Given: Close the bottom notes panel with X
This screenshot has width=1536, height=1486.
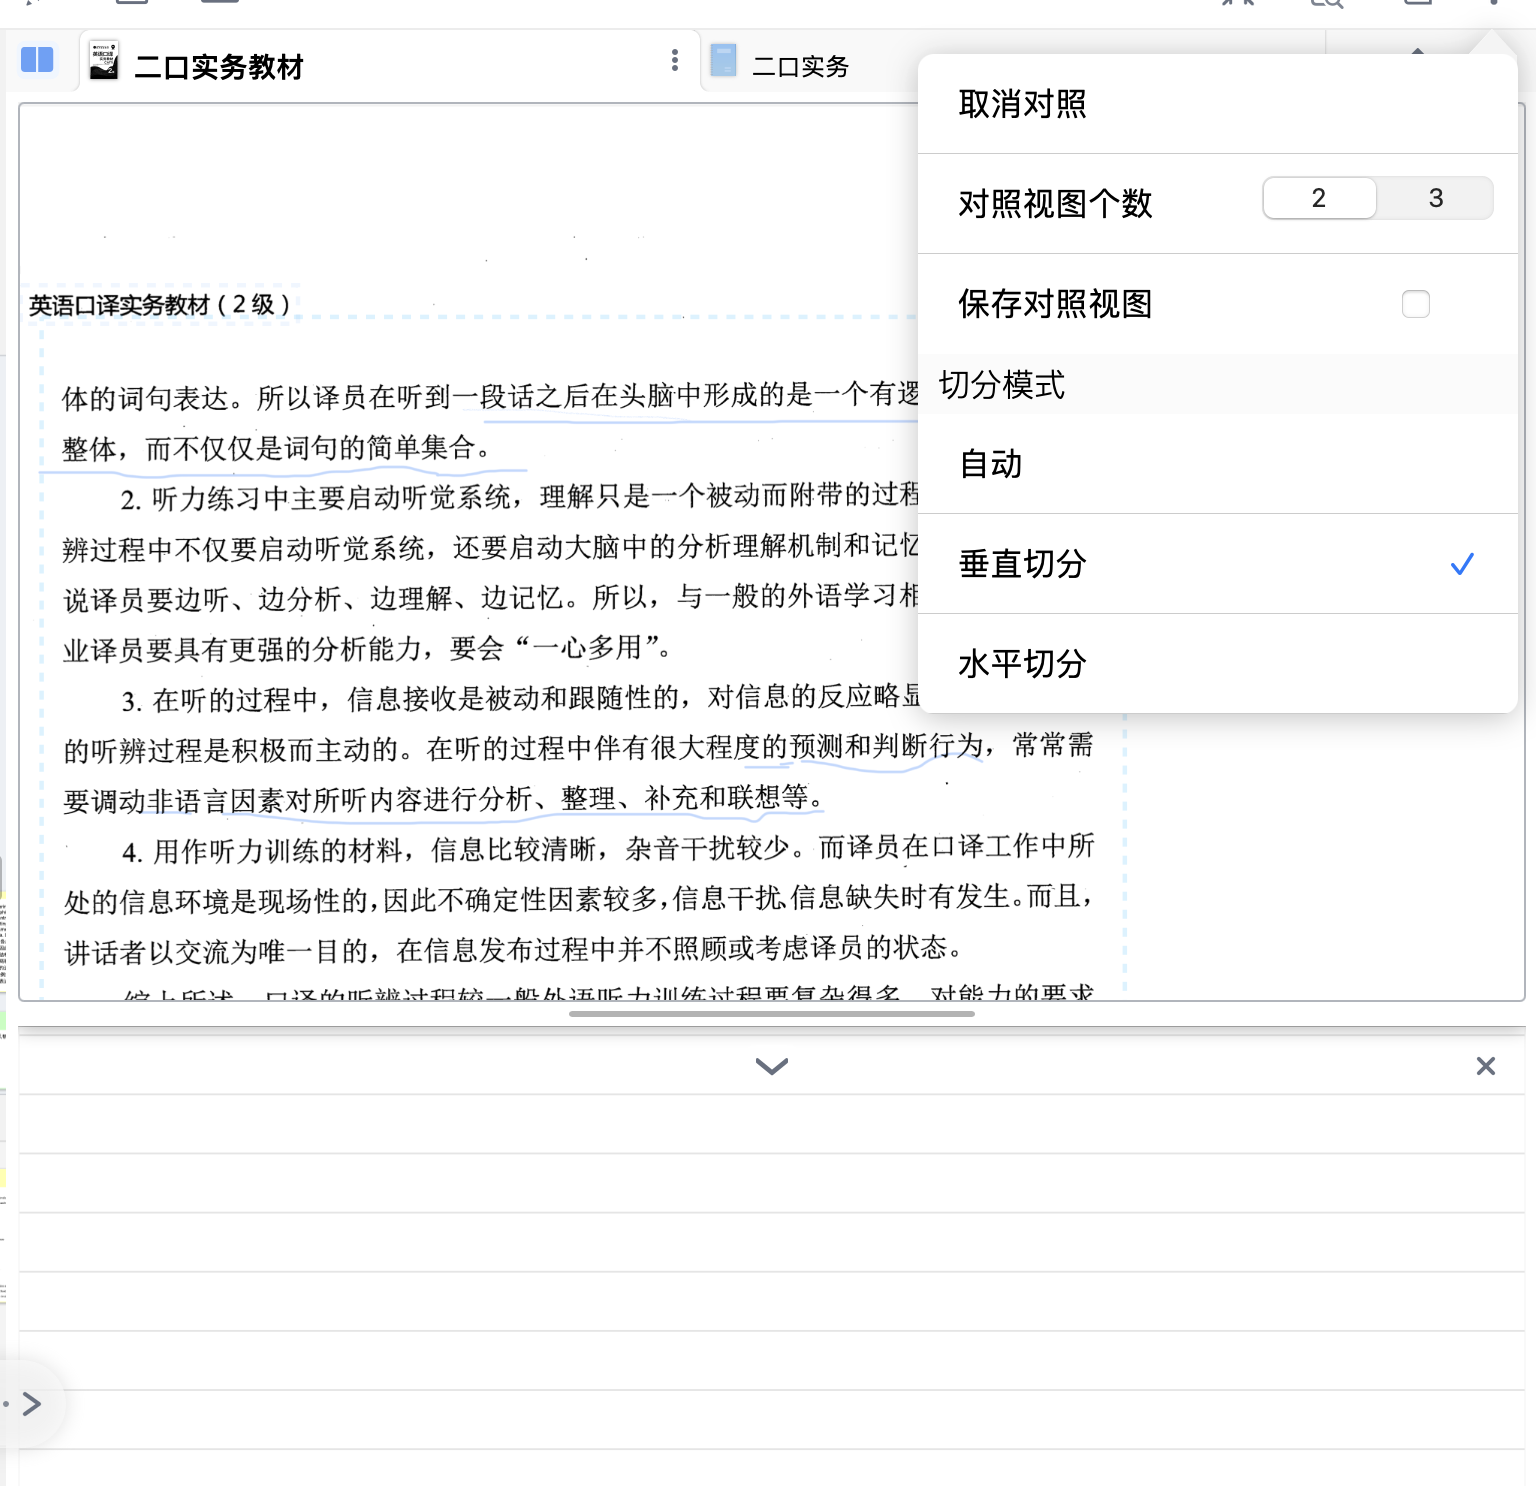Looking at the screenshot, I should point(1485,1066).
